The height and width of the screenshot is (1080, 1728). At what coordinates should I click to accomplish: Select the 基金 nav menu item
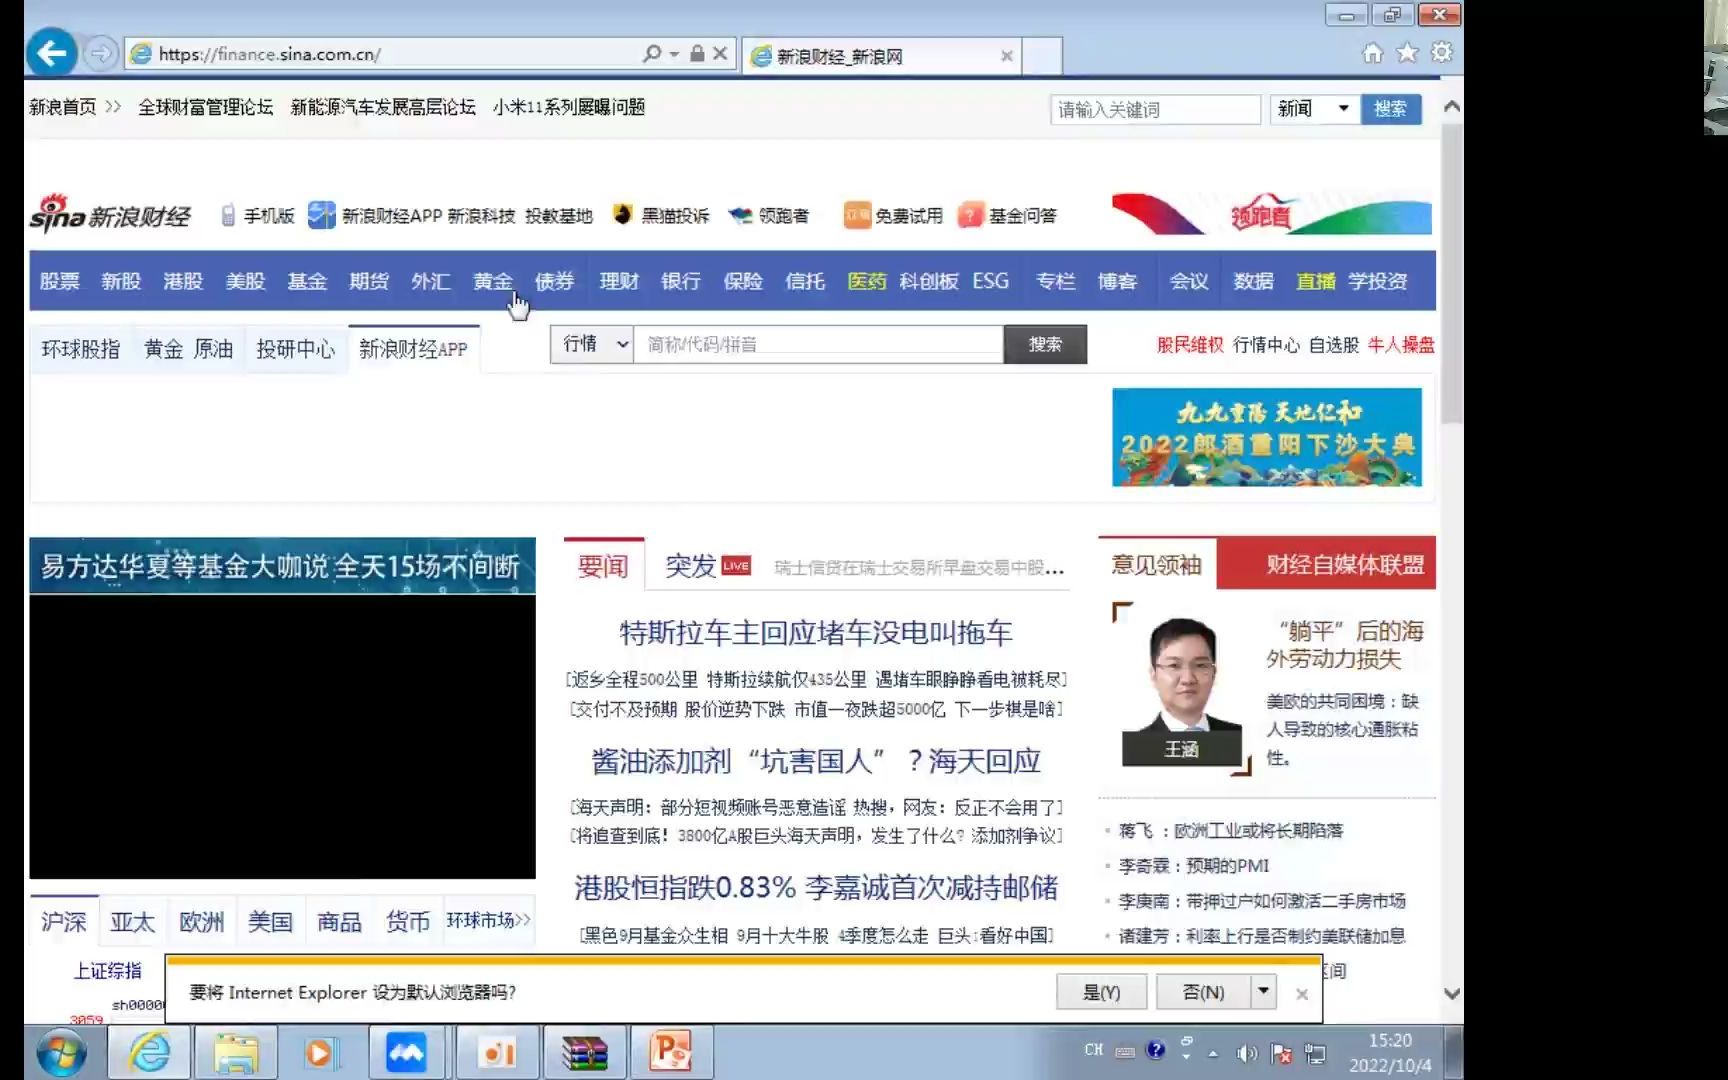pos(307,281)
